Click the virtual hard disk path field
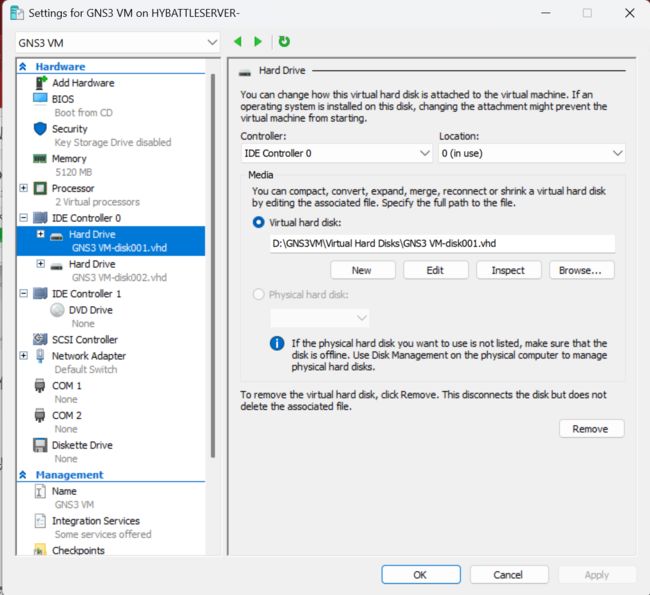Screen dimensions: 650x595 (x=442, y=243)
